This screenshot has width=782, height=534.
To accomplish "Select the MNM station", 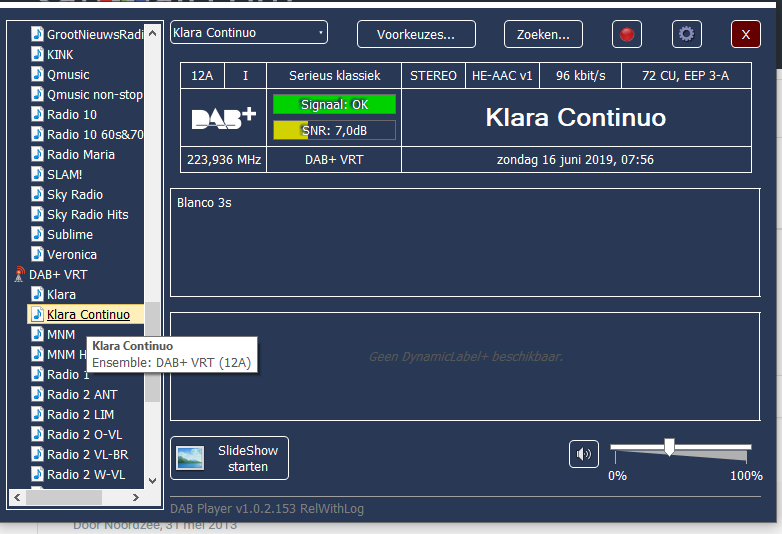I will click(61, 335).
